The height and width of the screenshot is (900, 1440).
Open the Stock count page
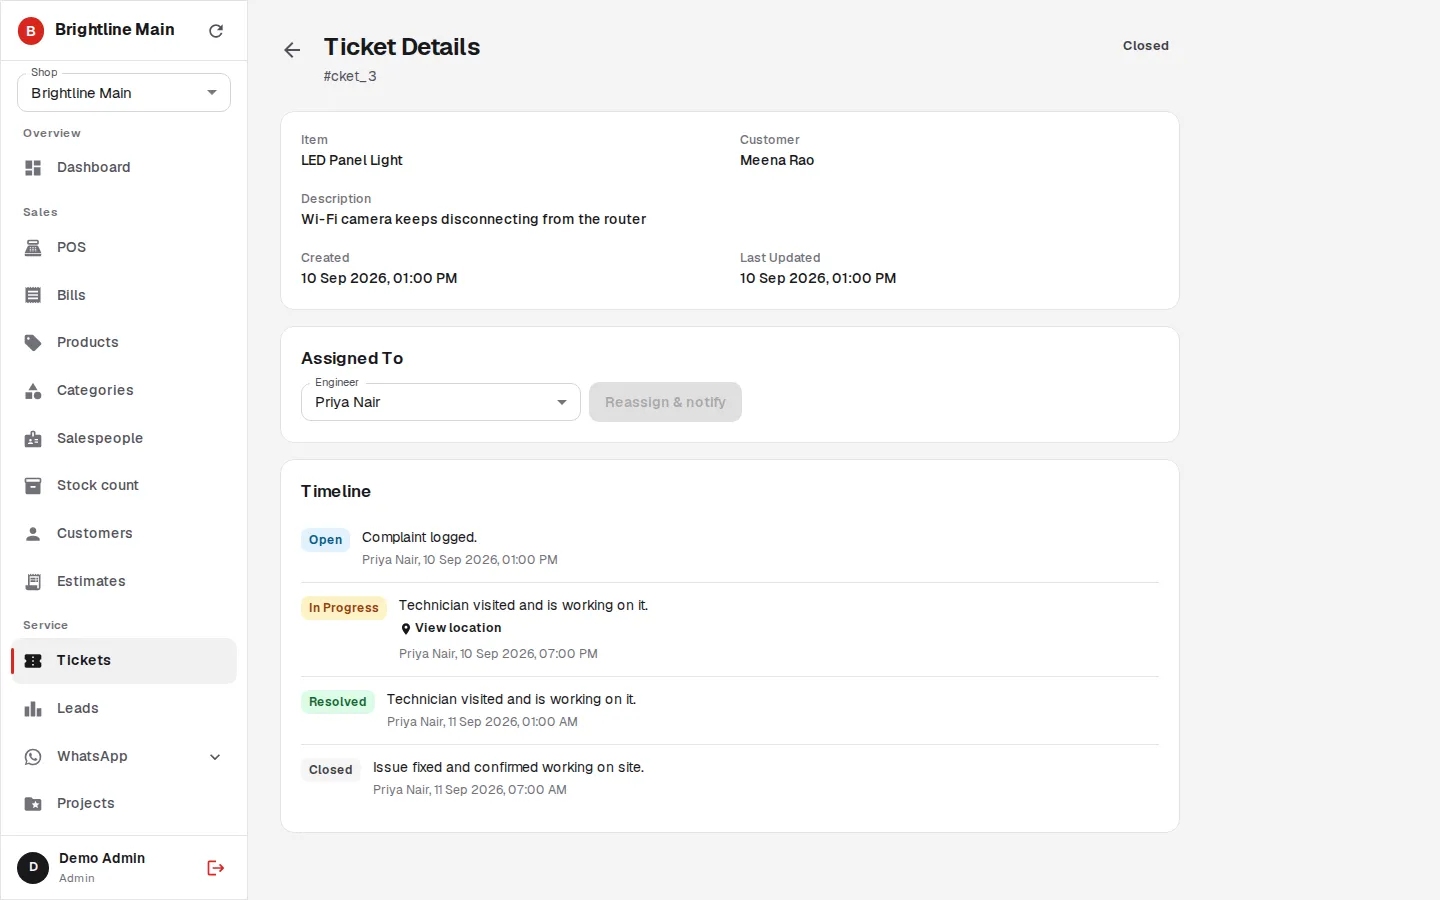(124, 486)
